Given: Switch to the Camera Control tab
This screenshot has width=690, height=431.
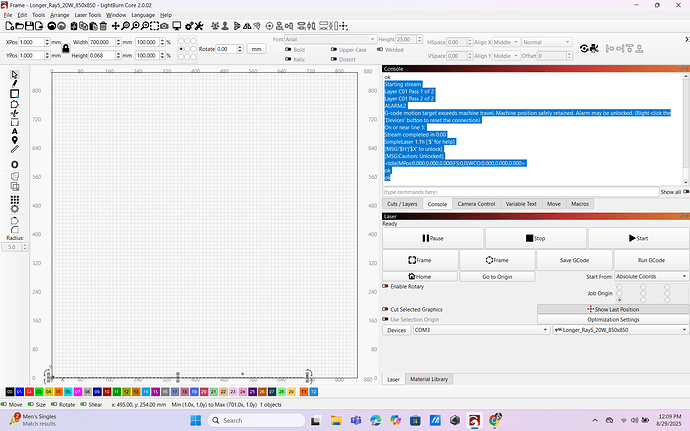Looking at the screenshot, I should click(476, 204).
